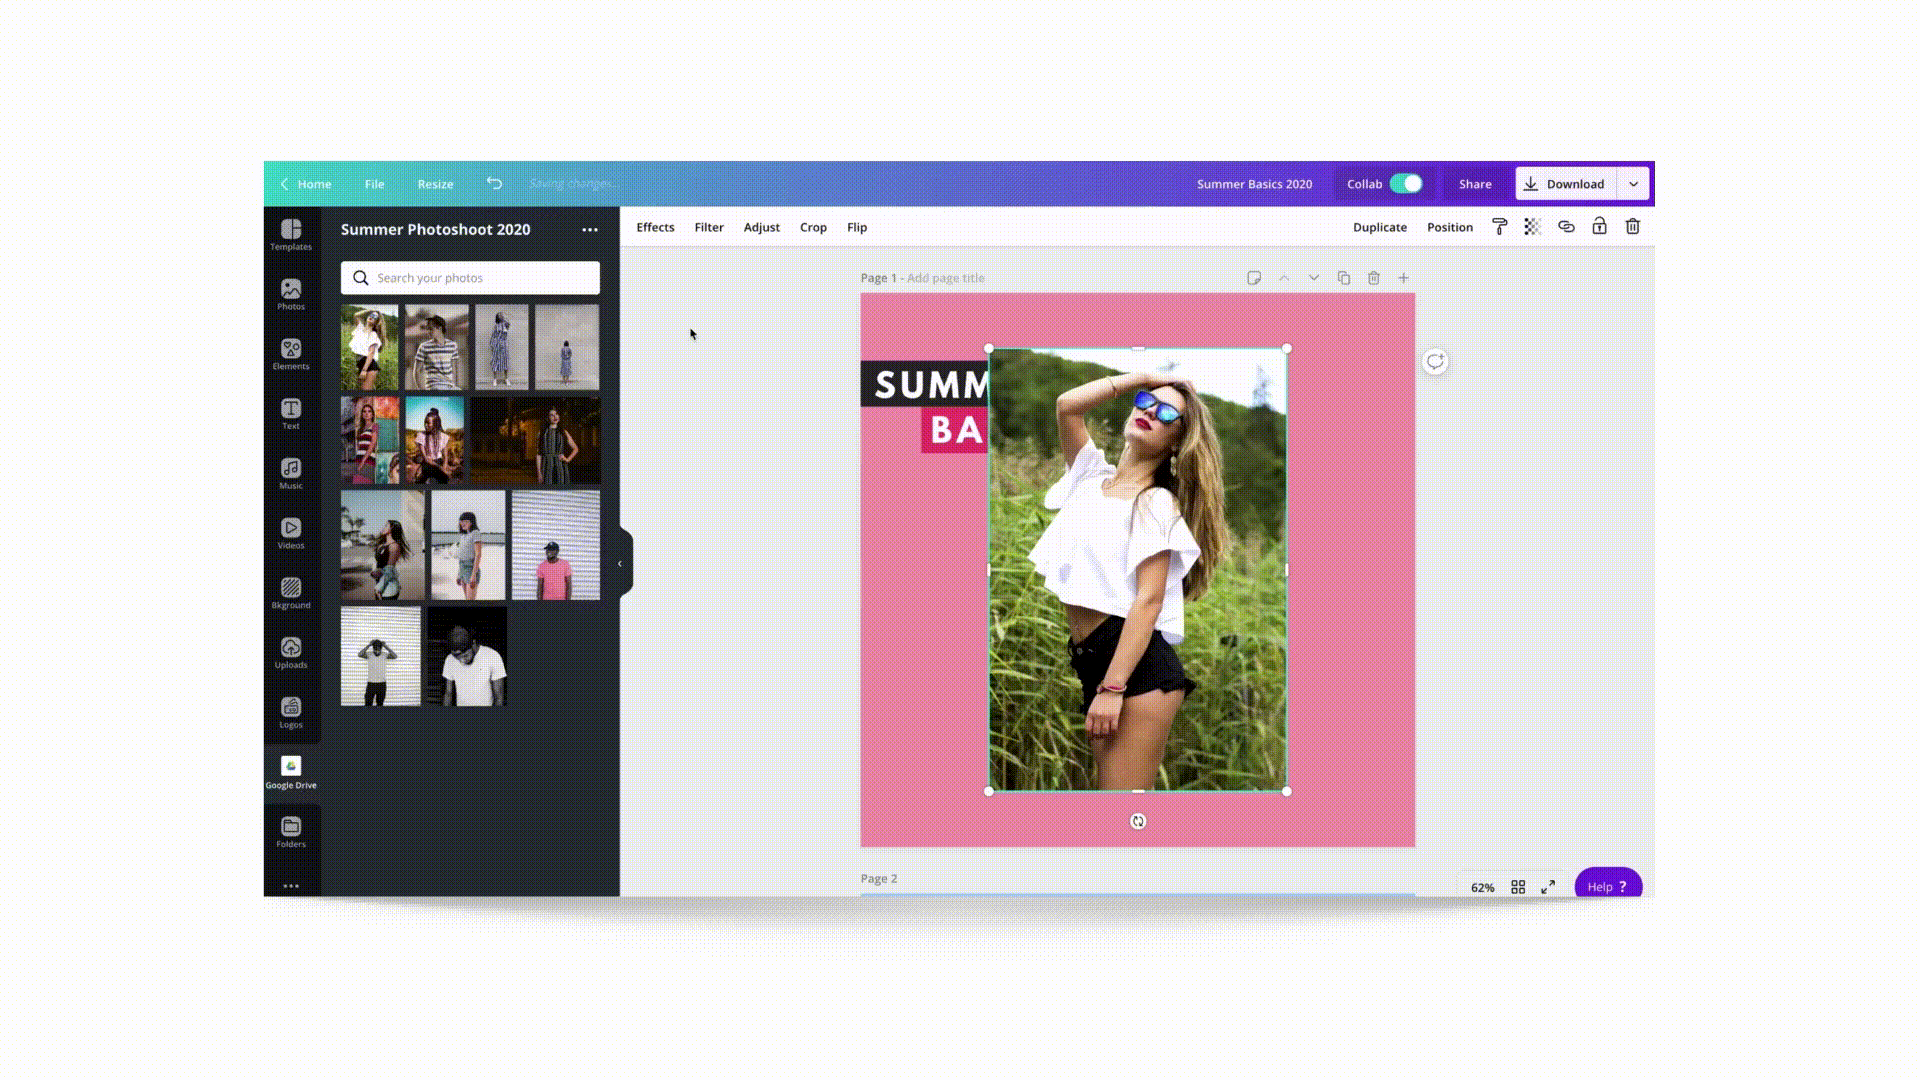
Task: Click the SUMM headline text on canvas
Action: pos(925,384)
